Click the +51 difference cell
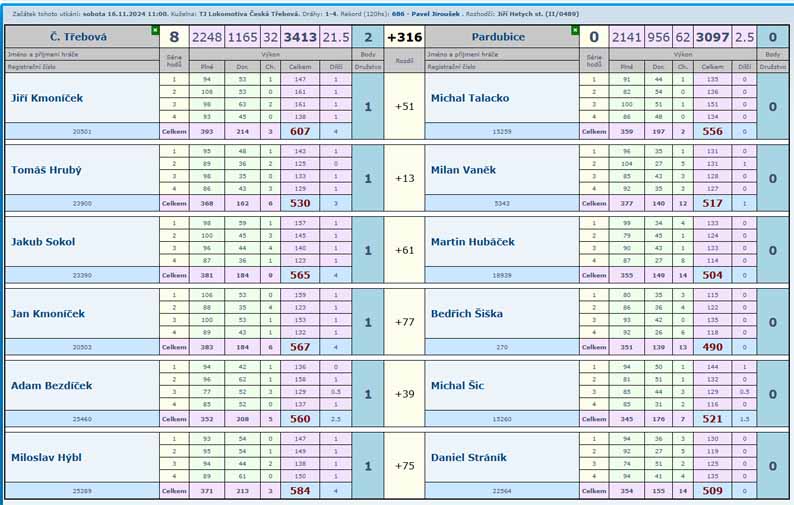The image size is (794, 505). click(404, 106)
